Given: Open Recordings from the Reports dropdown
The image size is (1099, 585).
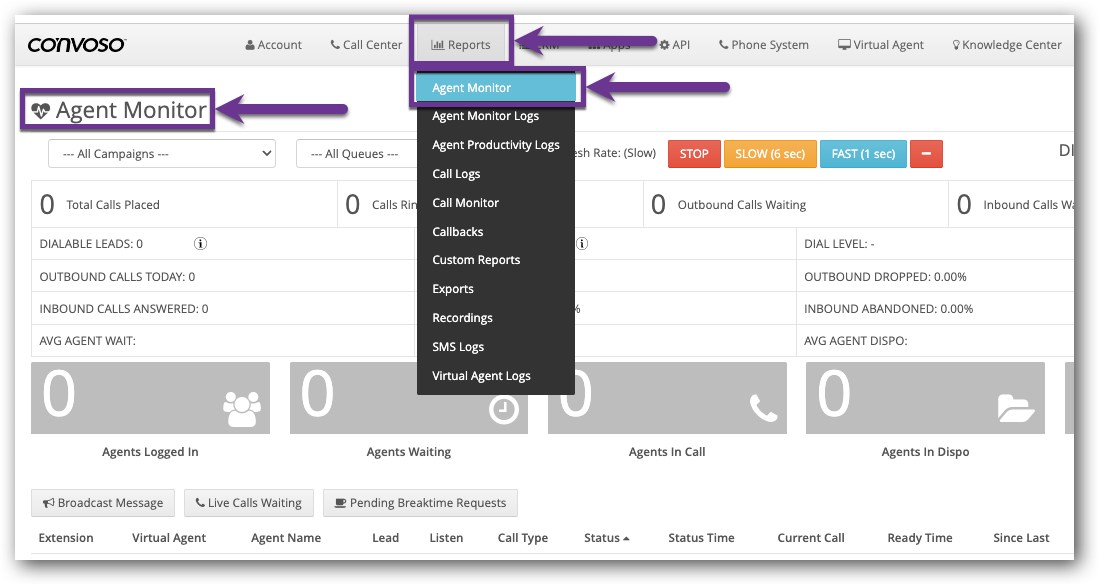Looking at the screenshot, I should 462,318.
